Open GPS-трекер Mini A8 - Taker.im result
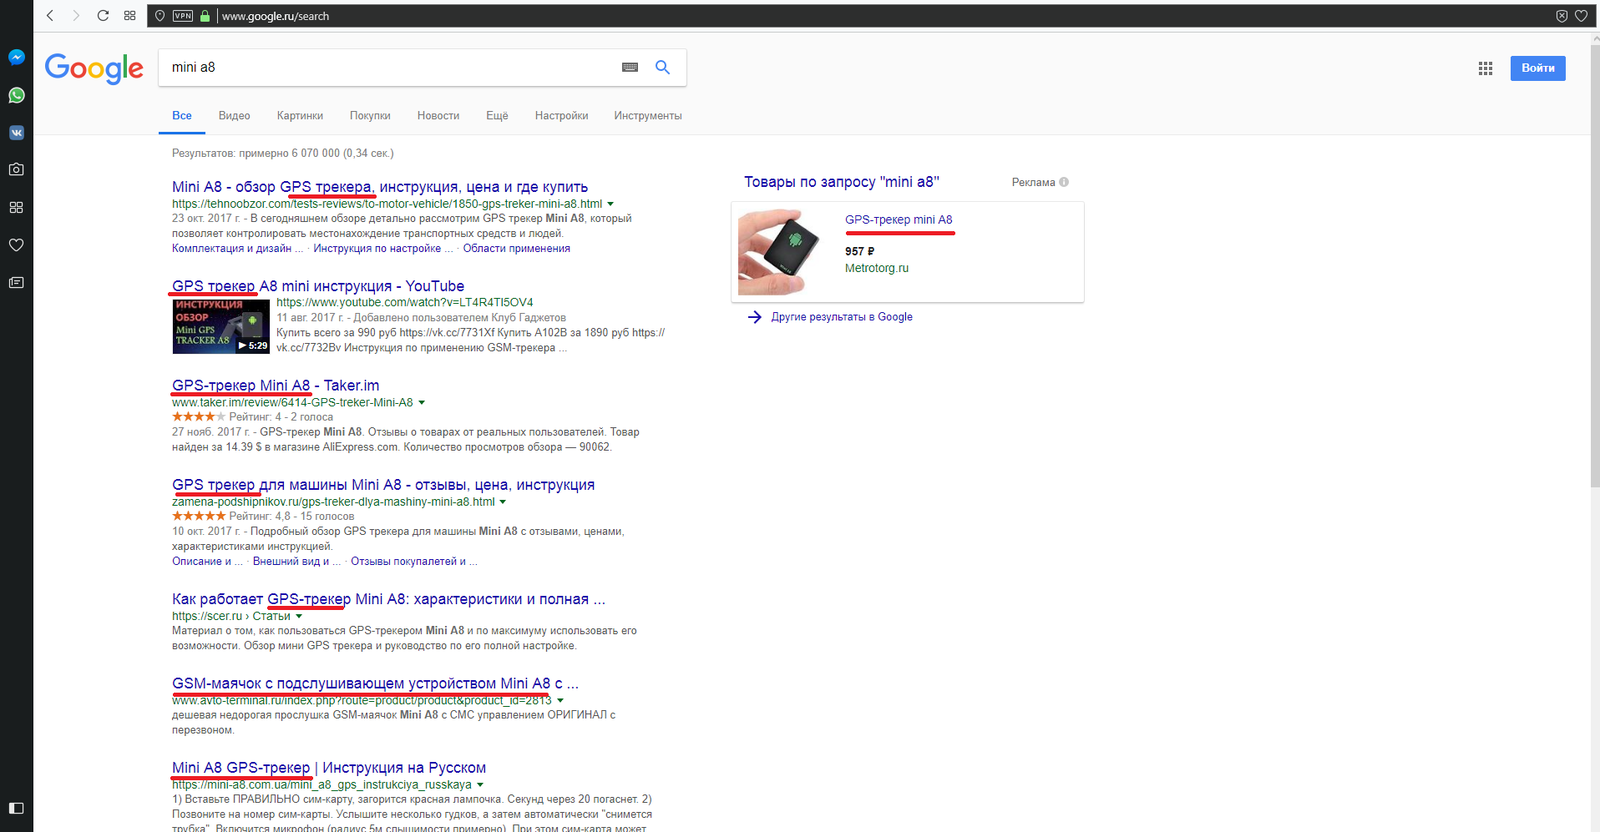1600x832 pixels. 275,385
